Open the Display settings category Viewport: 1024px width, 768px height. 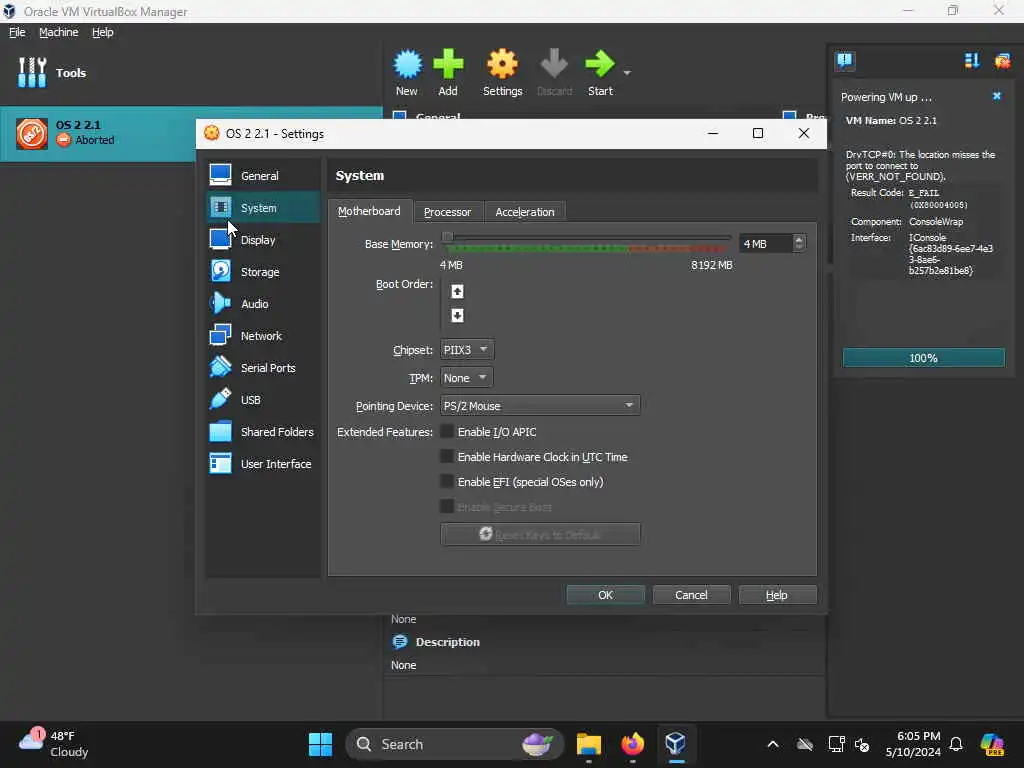pyautogui.click(x=263, y=240)
